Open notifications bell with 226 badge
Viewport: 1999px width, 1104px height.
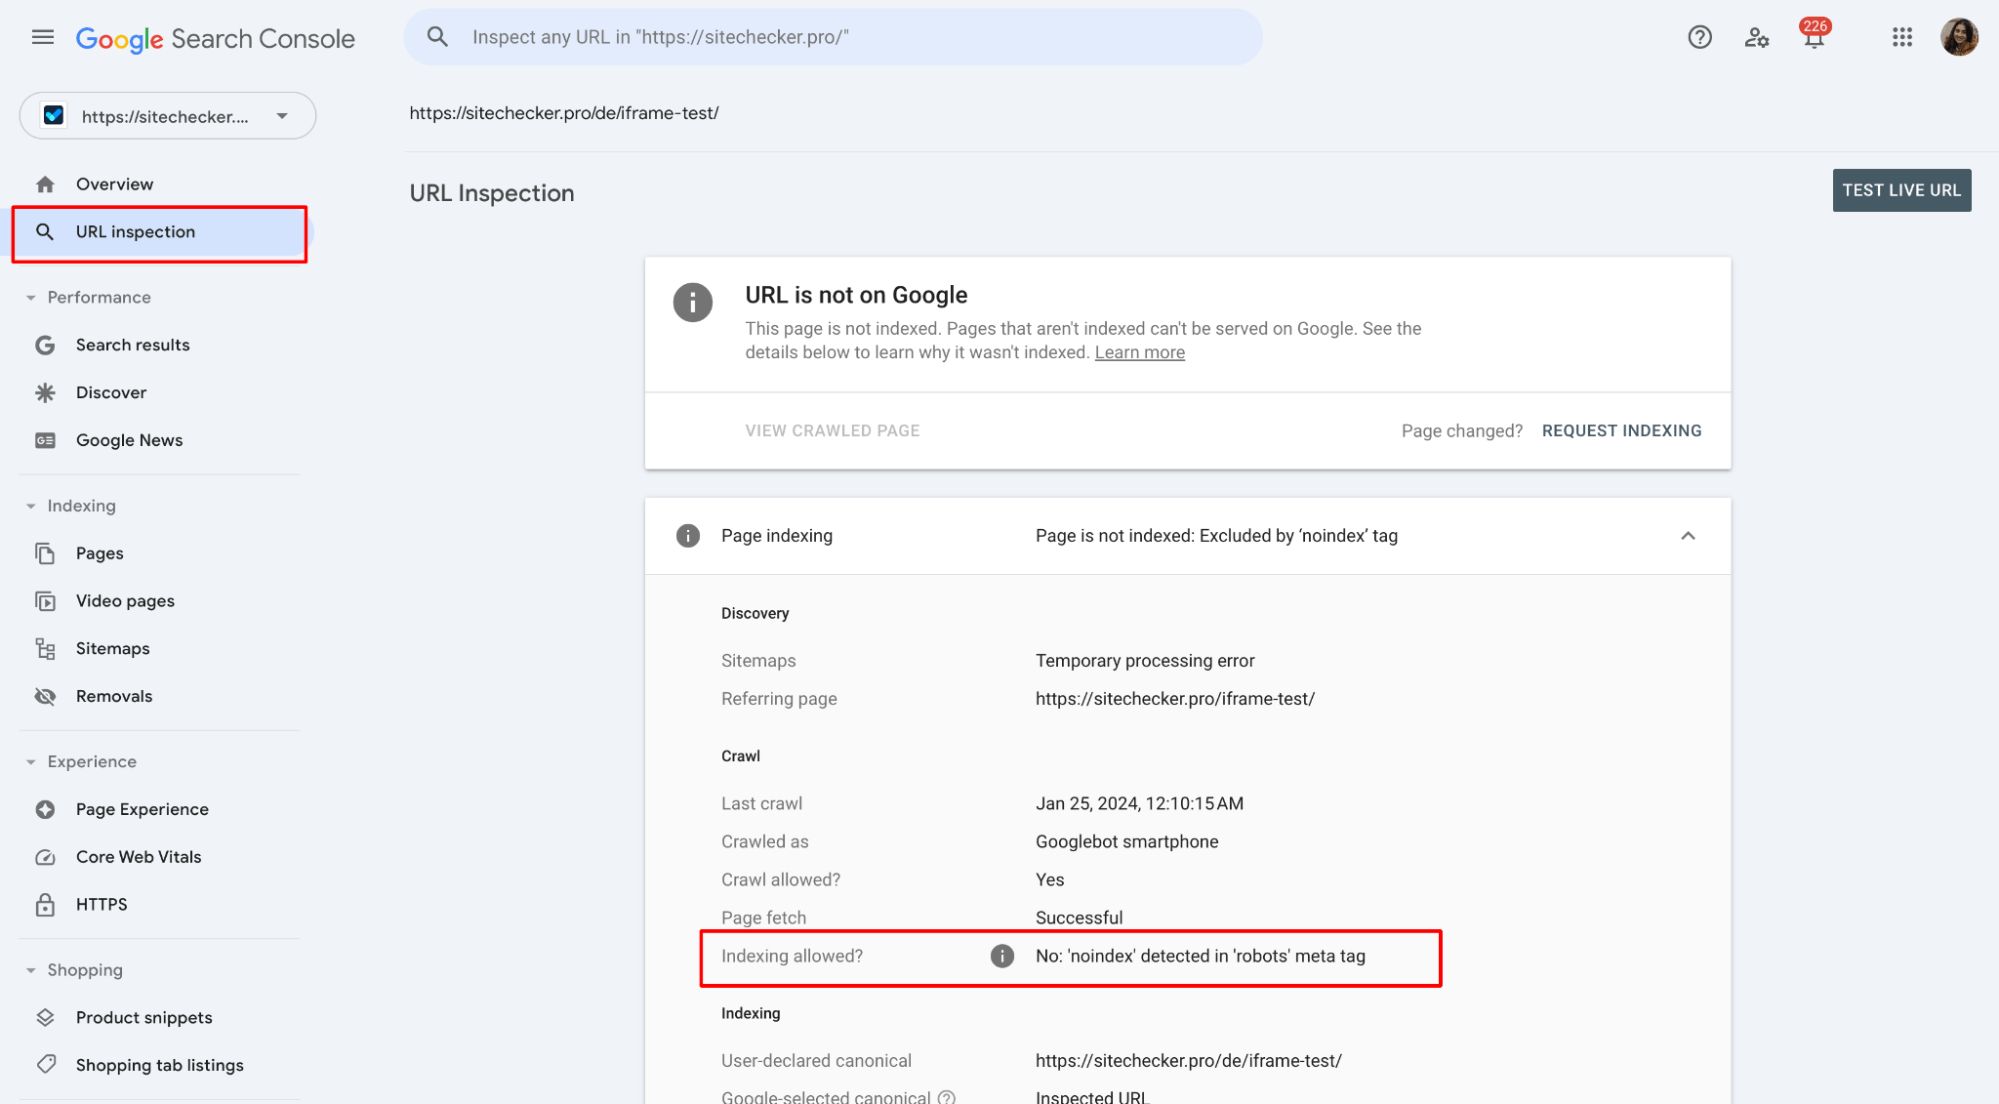click(1814, 34)
